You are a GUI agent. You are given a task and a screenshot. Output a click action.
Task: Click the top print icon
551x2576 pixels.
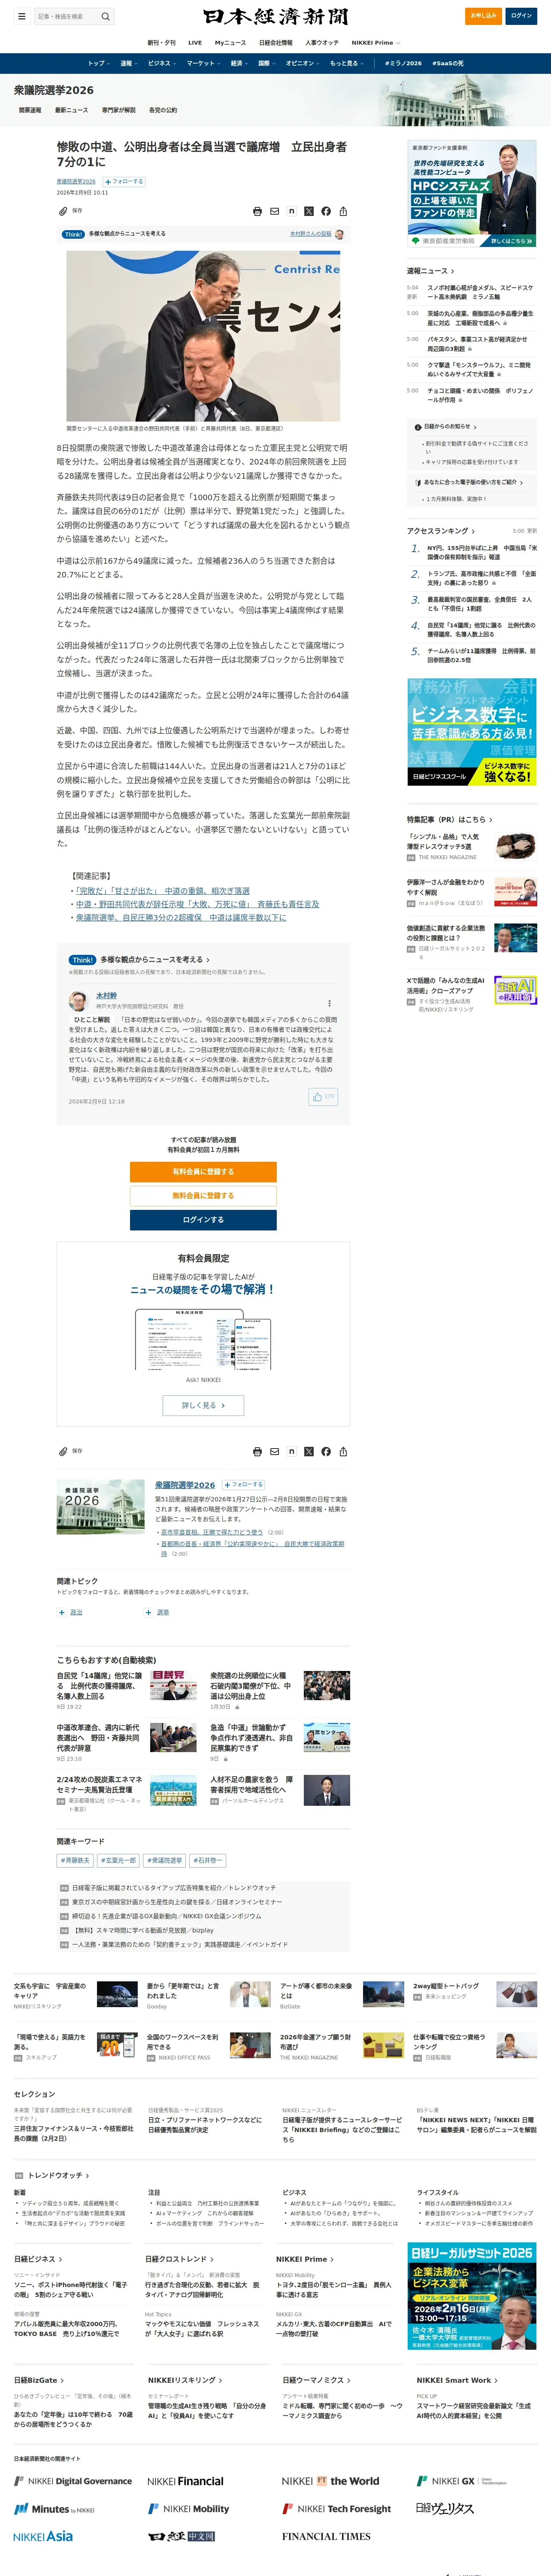(x=258, y=211)
